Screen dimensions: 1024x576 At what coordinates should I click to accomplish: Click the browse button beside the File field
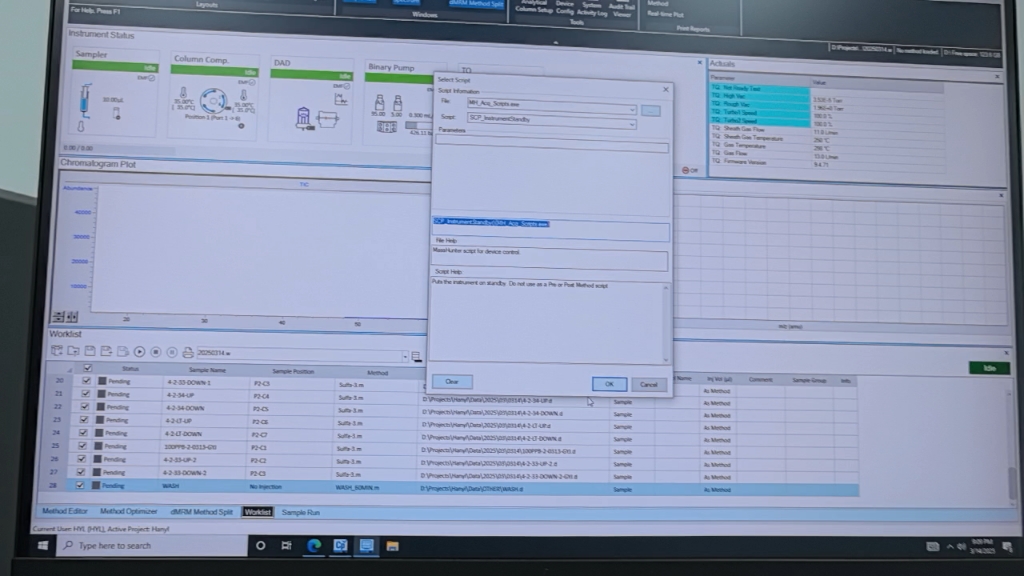650,111
